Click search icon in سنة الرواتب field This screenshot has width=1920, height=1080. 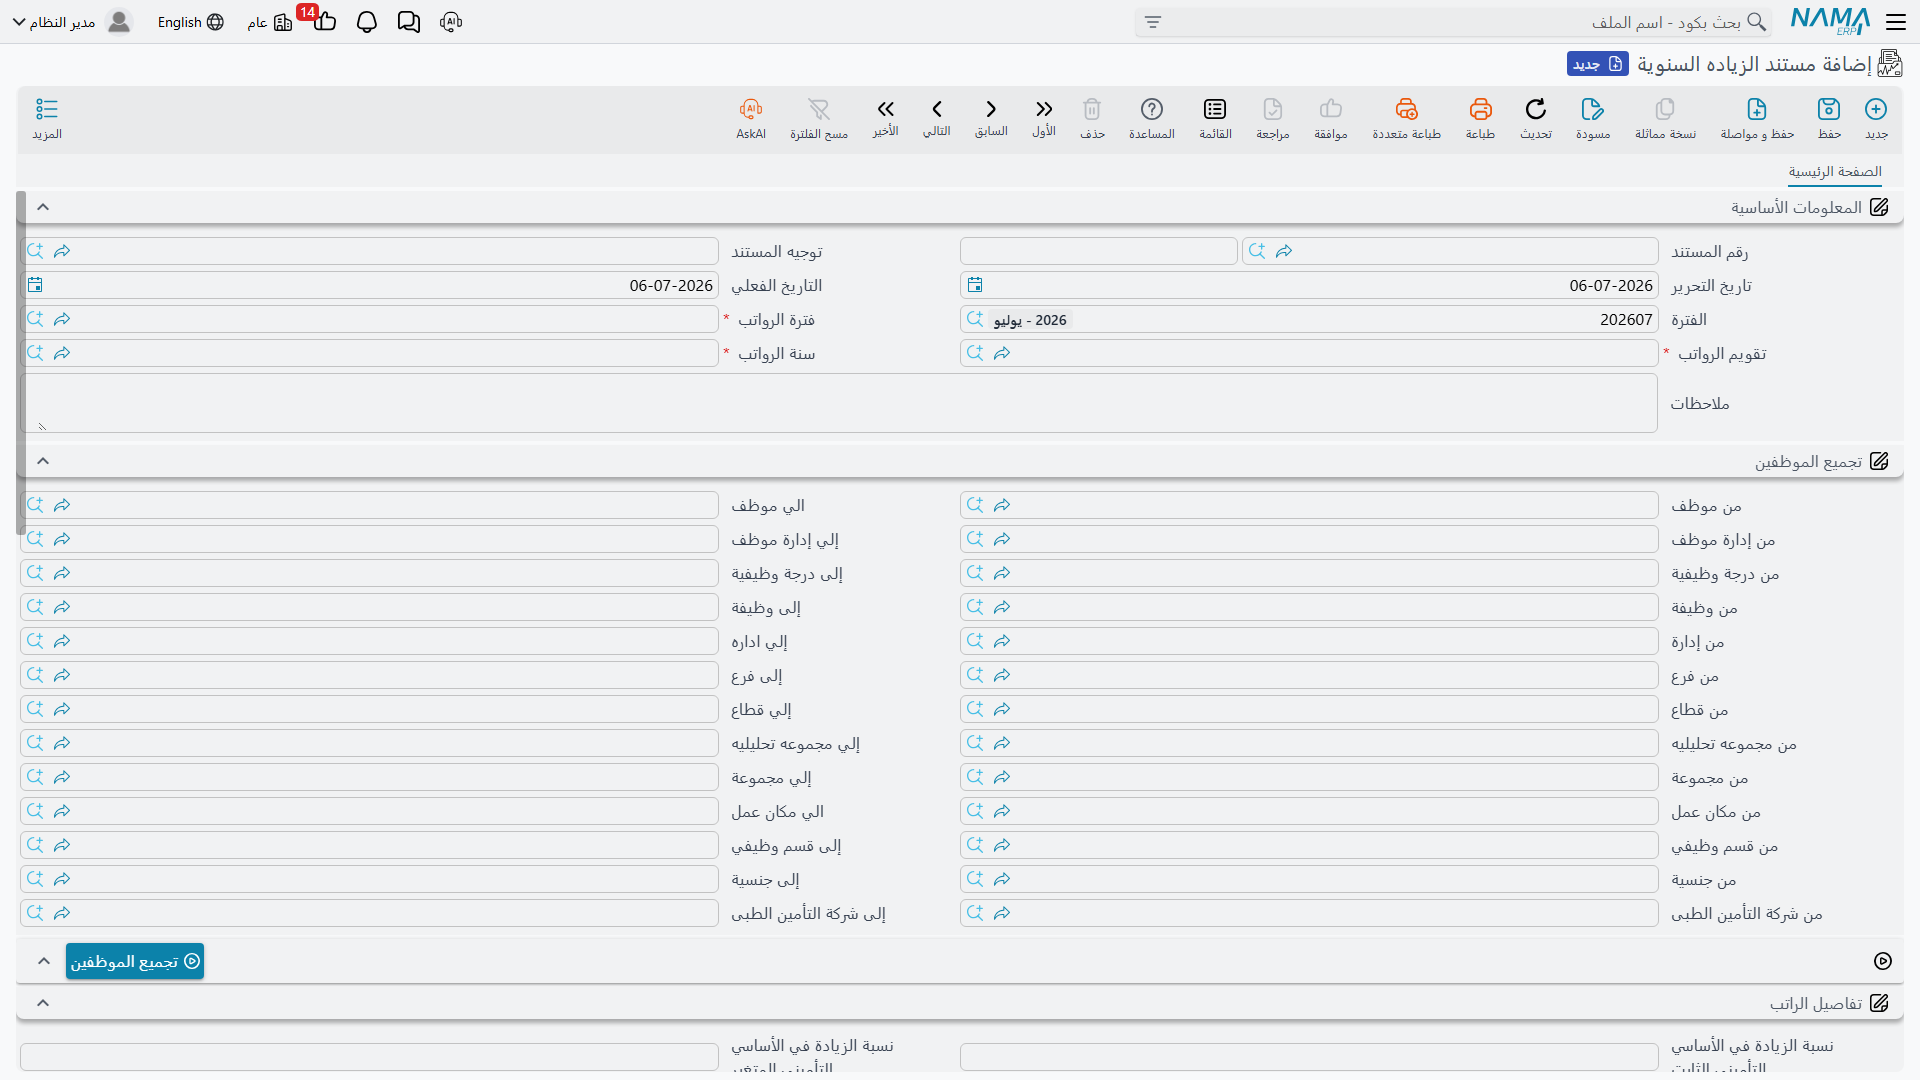(x=35, y=353)
